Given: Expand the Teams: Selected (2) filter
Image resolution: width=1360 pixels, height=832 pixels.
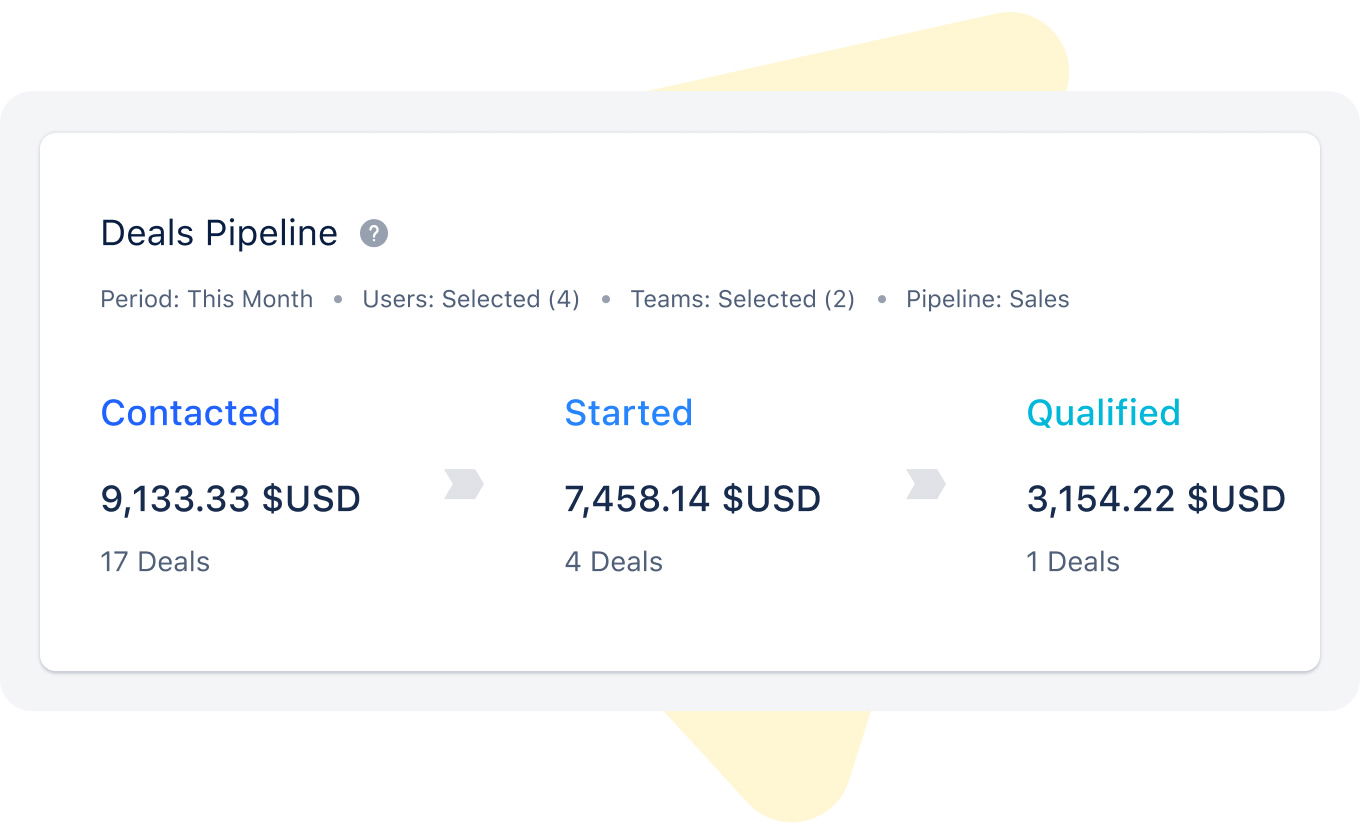Looking at the screenshot, I should pyautogui.click(x=742, y=299).
